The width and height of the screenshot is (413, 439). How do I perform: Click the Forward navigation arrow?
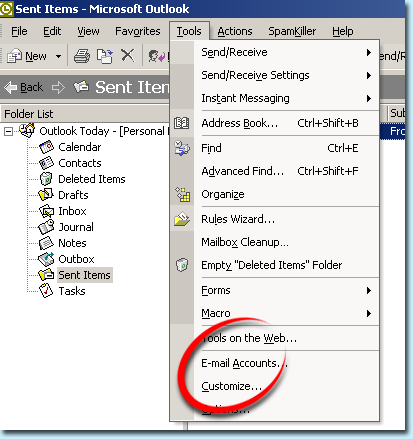tap(58, 88)
